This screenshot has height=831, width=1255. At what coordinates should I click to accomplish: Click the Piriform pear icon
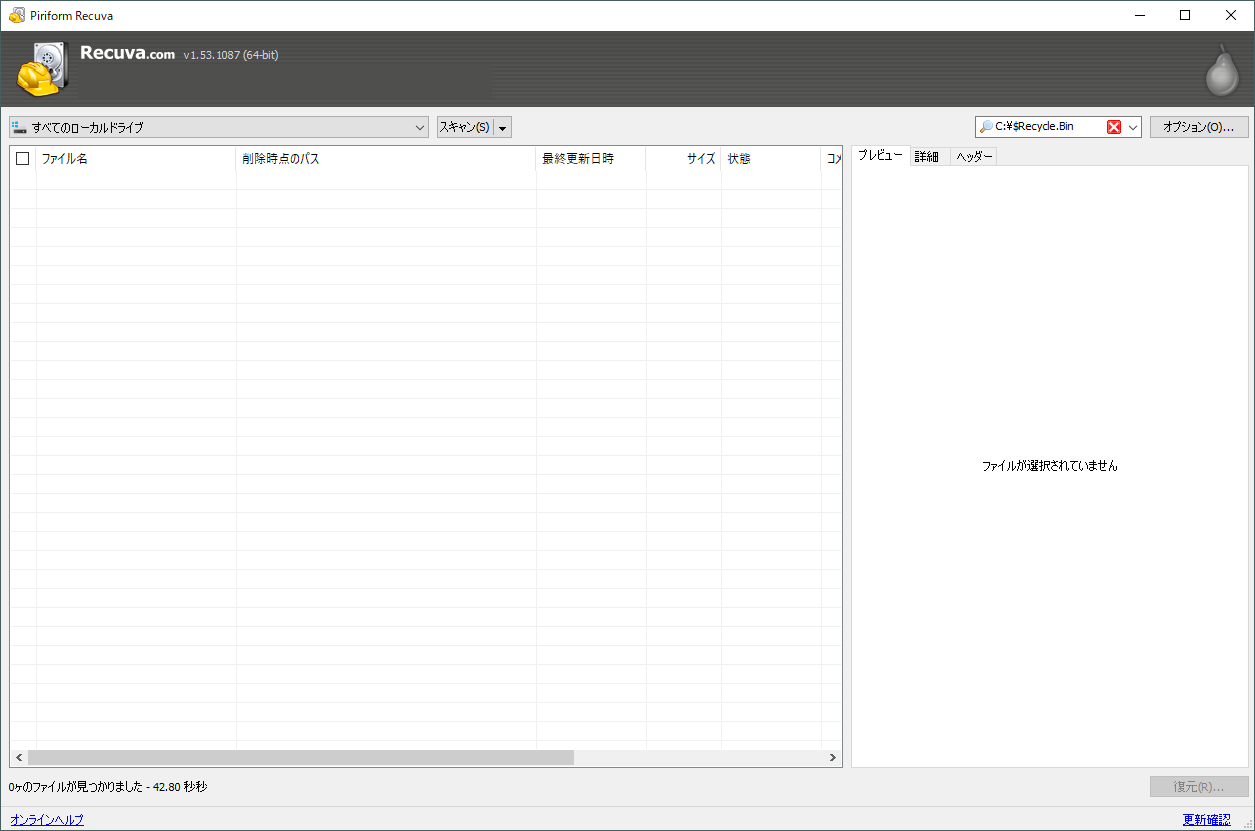tap(1221, 71)
